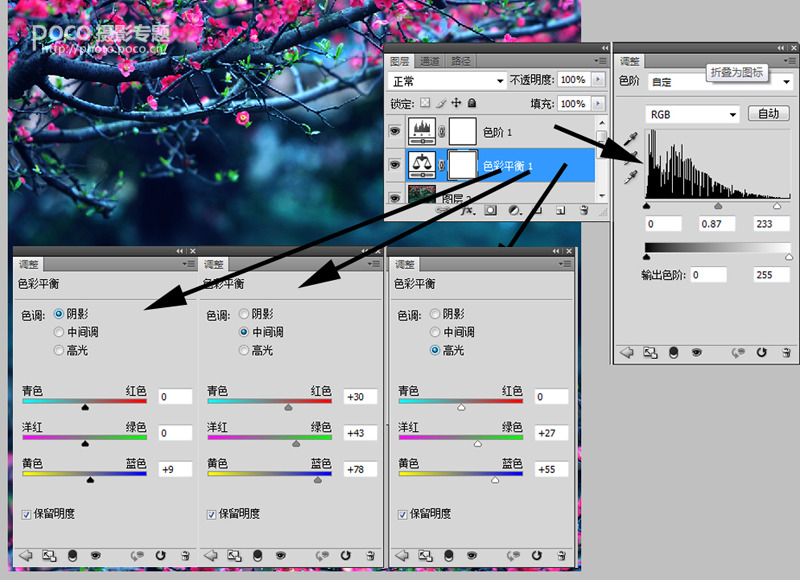The height and width of the screenshot is (580, 800).
Task: Switch to the 通道 tab
Action: click(430, 61)
